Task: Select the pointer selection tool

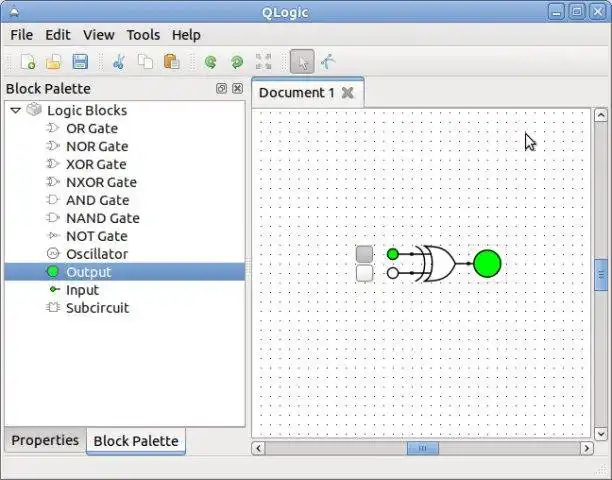Action: click(x=302, y=61)
